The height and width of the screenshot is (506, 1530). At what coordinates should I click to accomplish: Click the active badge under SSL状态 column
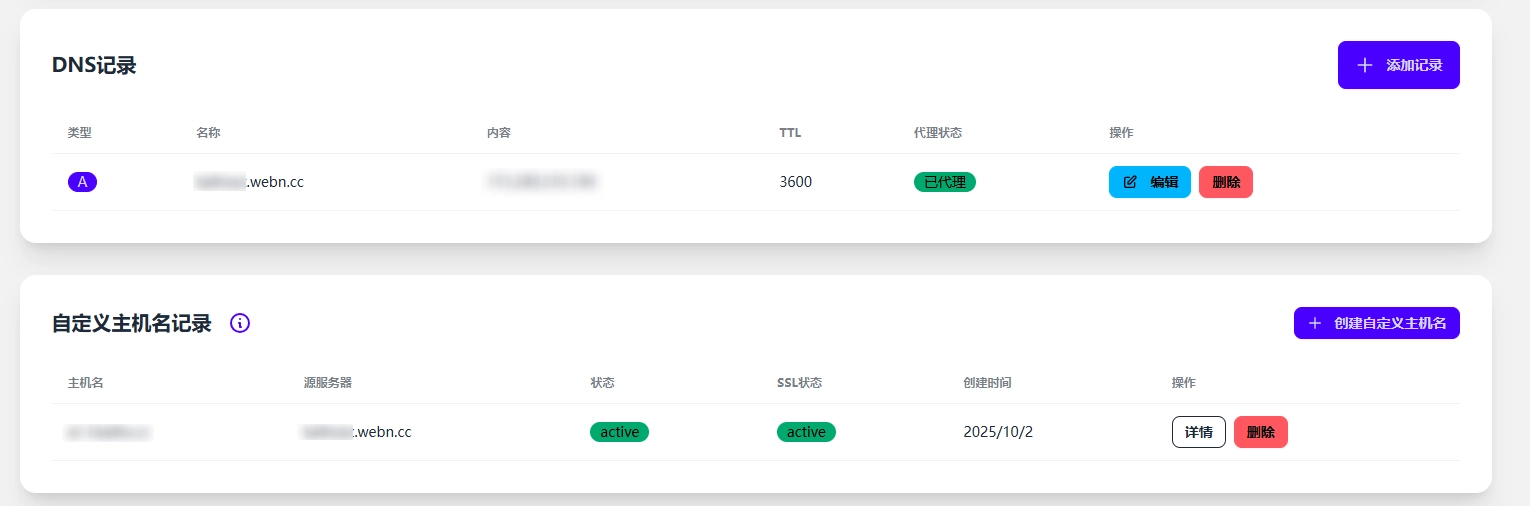[x=806, y=432]
